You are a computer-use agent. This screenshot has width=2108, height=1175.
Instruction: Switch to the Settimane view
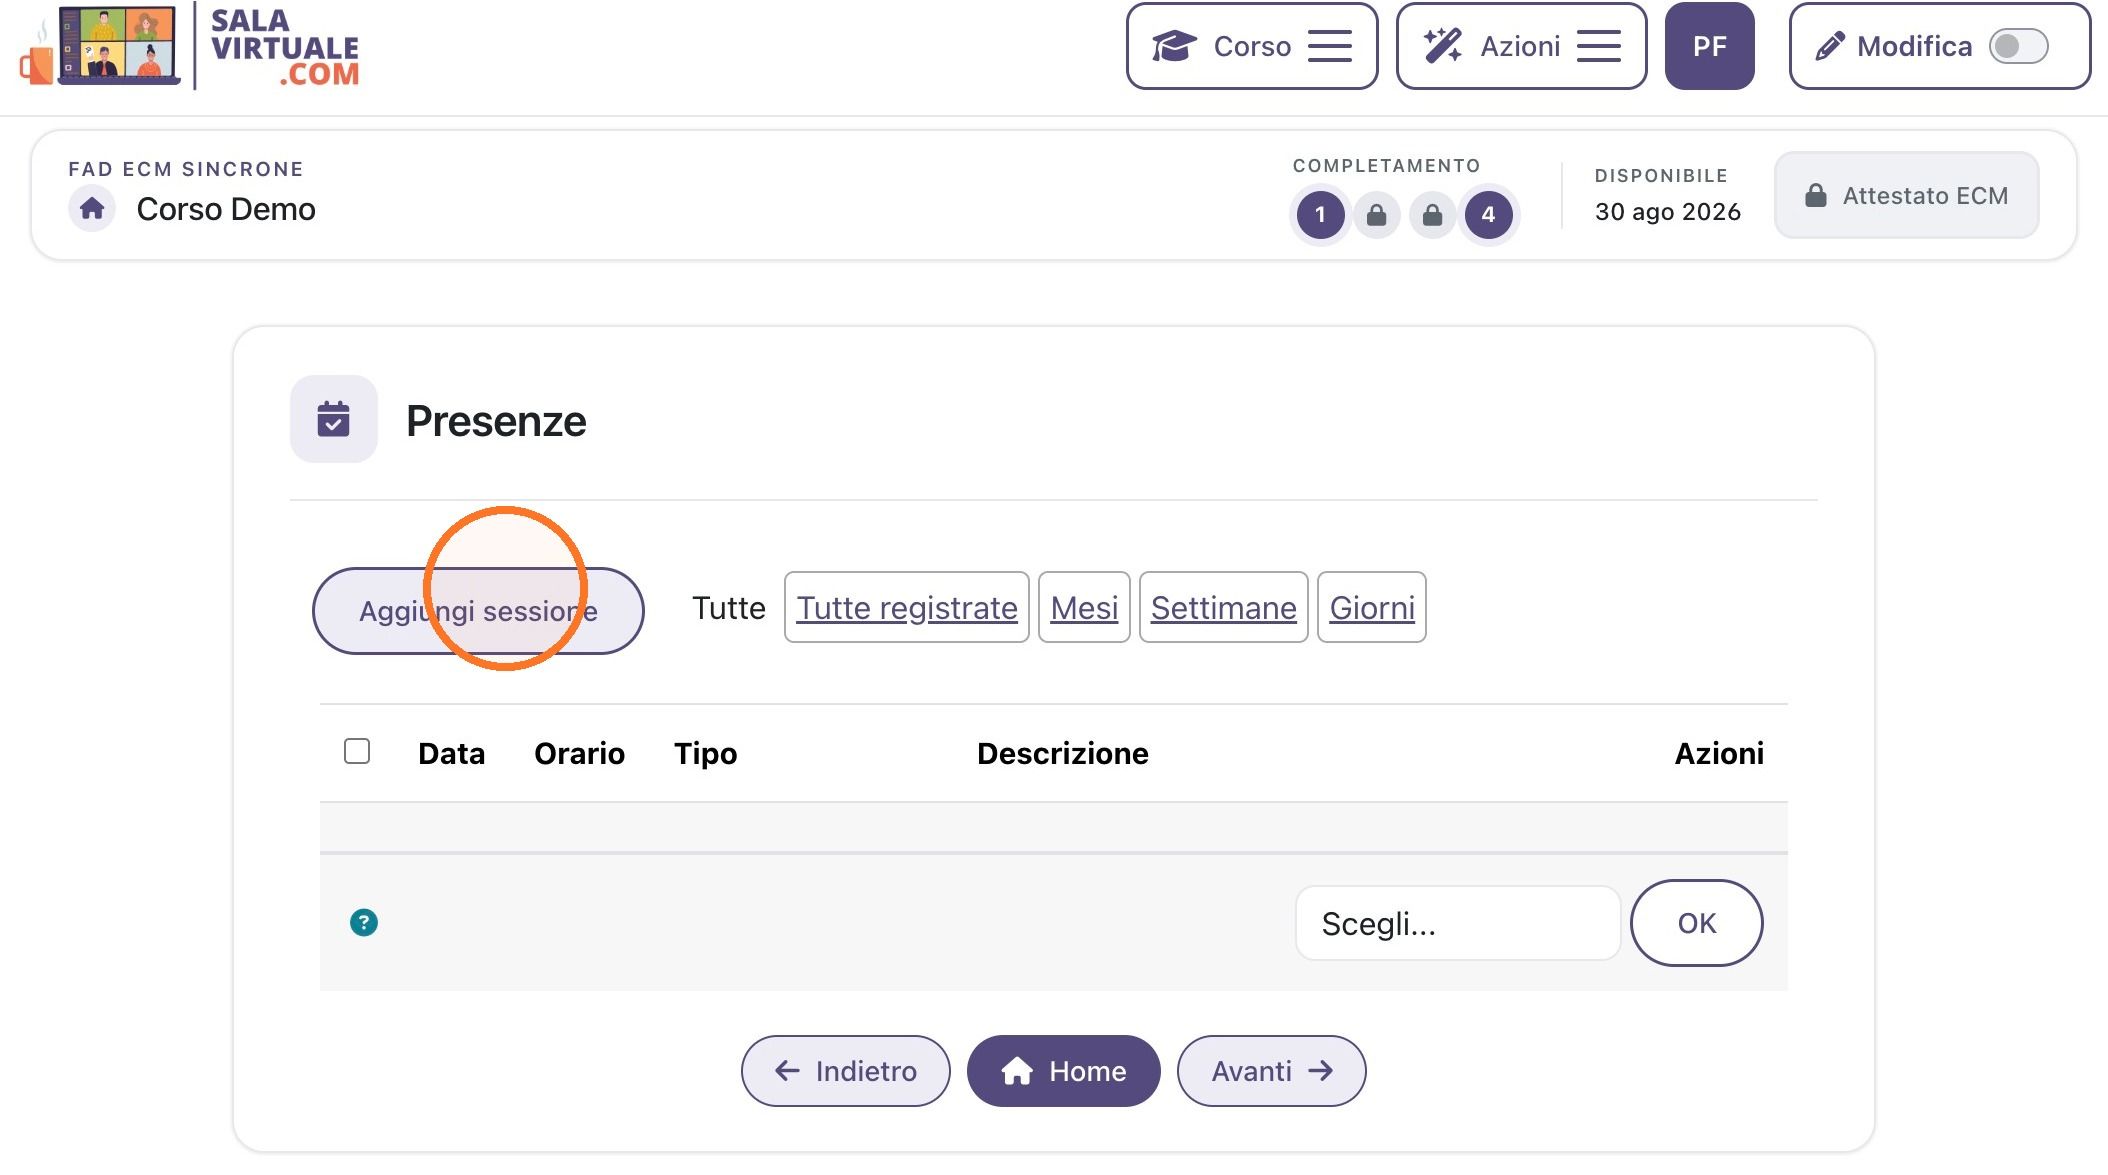1223,607
